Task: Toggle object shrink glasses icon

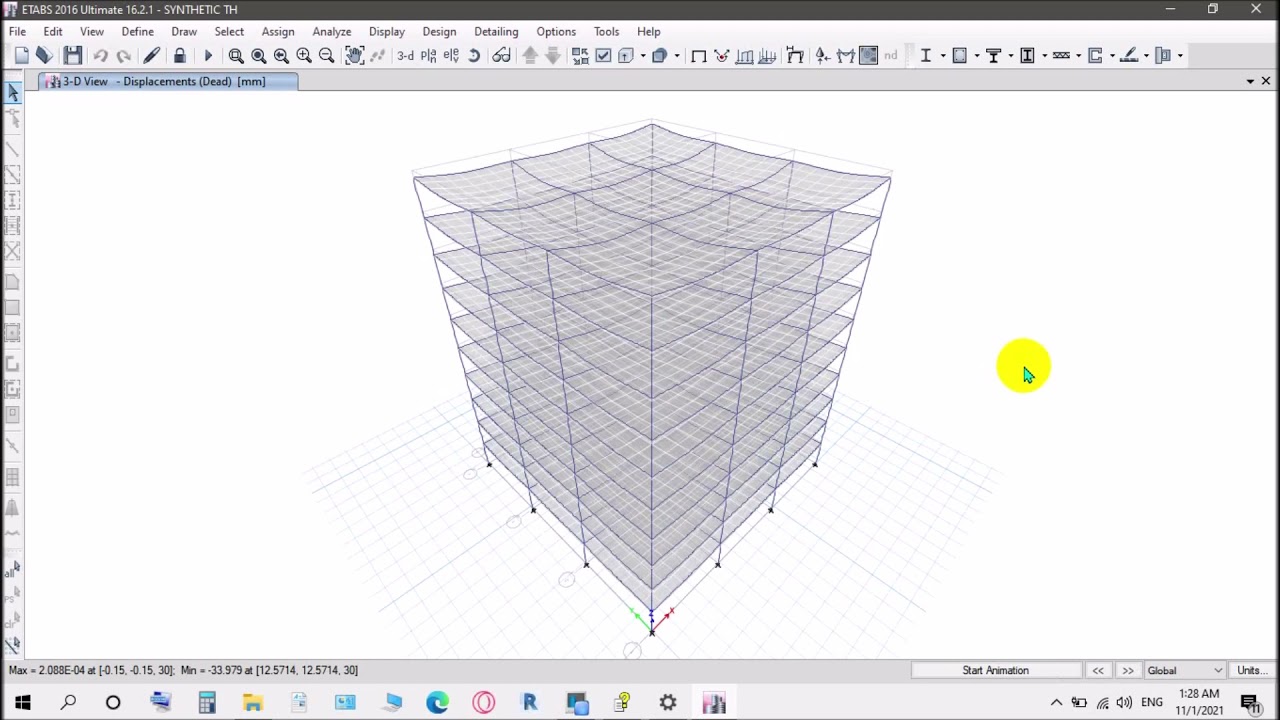Action: 501,56
